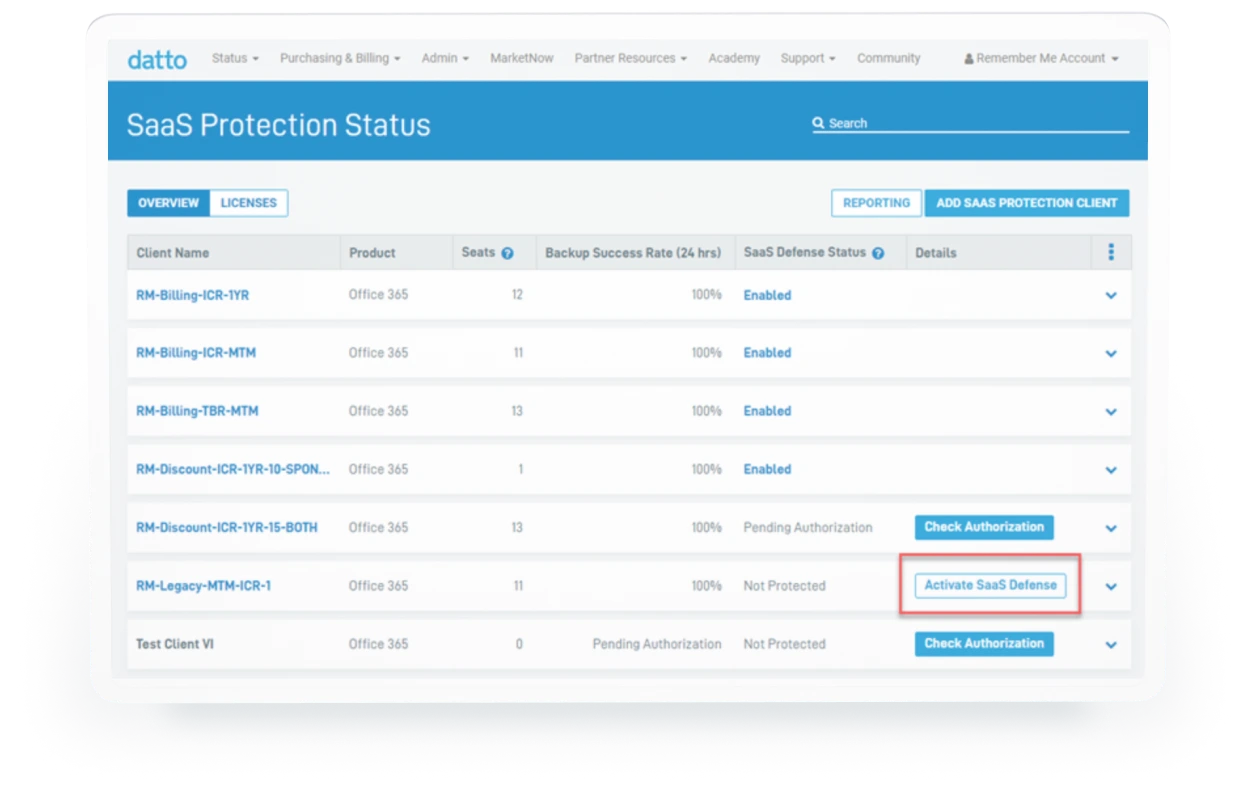Click the Details column header

936,253
